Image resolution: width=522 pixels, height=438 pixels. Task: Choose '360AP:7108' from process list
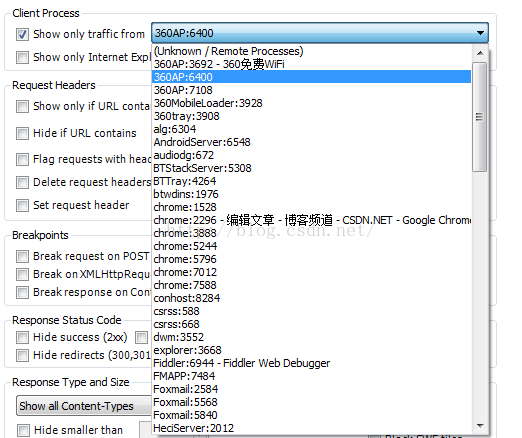click(x=312, y=90)
